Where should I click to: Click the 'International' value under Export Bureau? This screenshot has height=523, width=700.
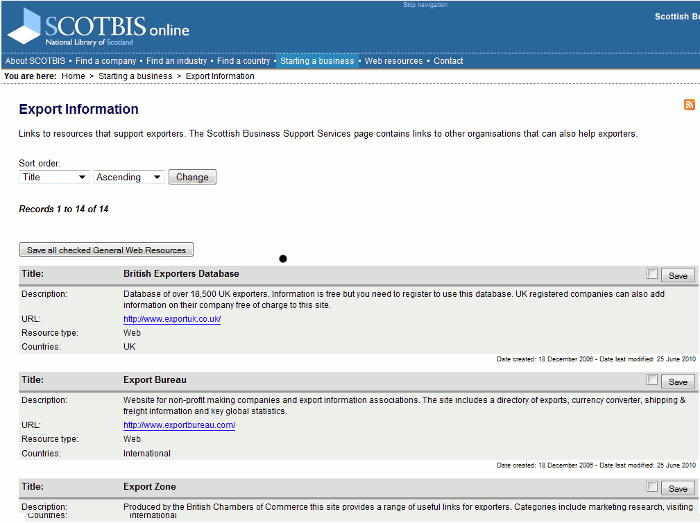(147, 453)
